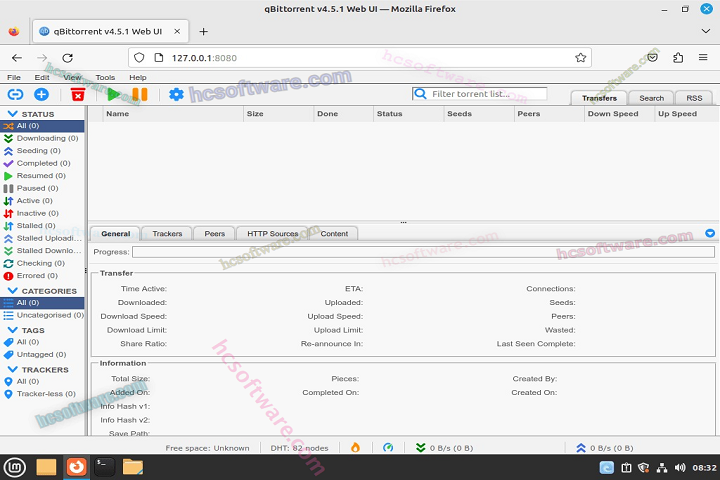Reload the page in Firefox
Viewport: 720px width, 480px height.
pyautogui.click(x=68, y=58)
